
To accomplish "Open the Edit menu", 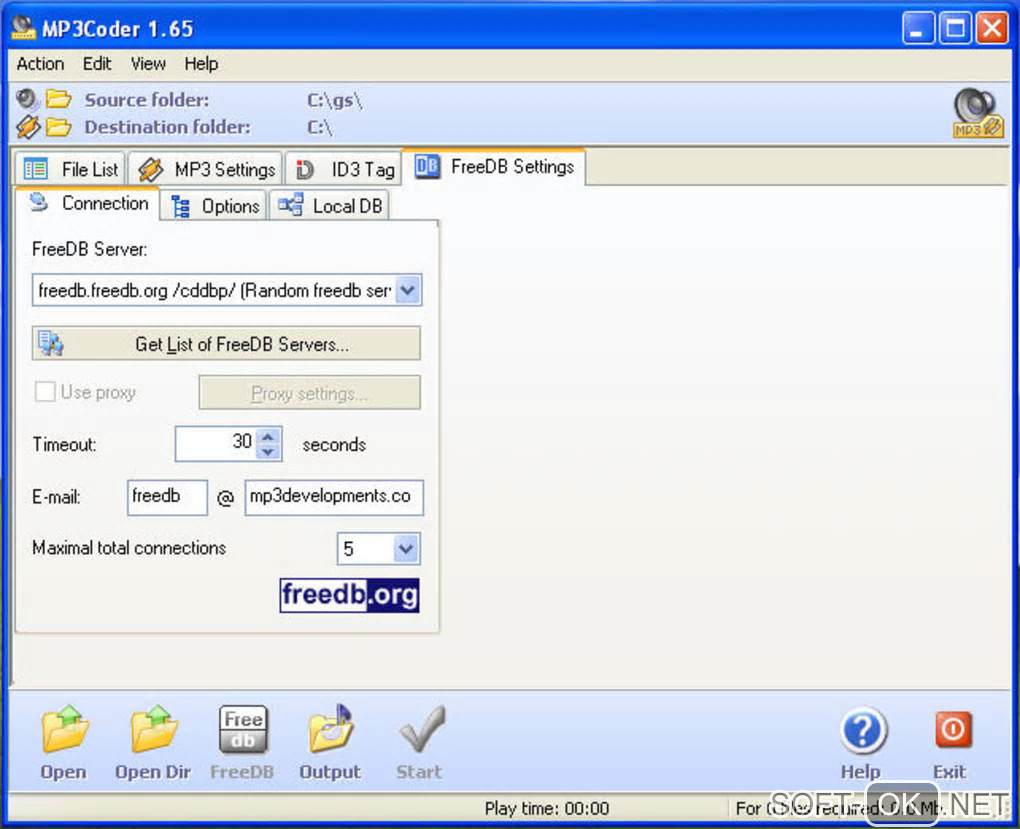I will point(97,64).
